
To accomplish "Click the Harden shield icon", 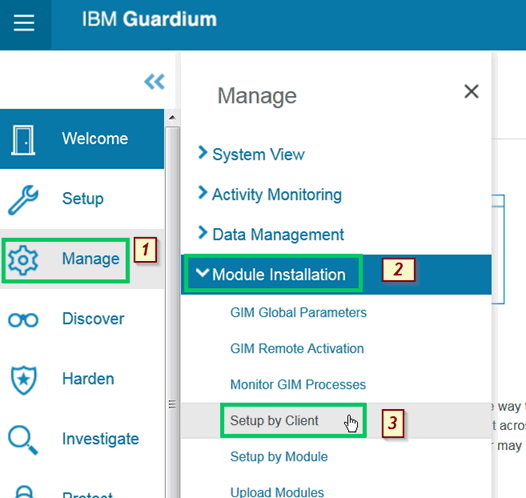I will [x=23, y=380].
